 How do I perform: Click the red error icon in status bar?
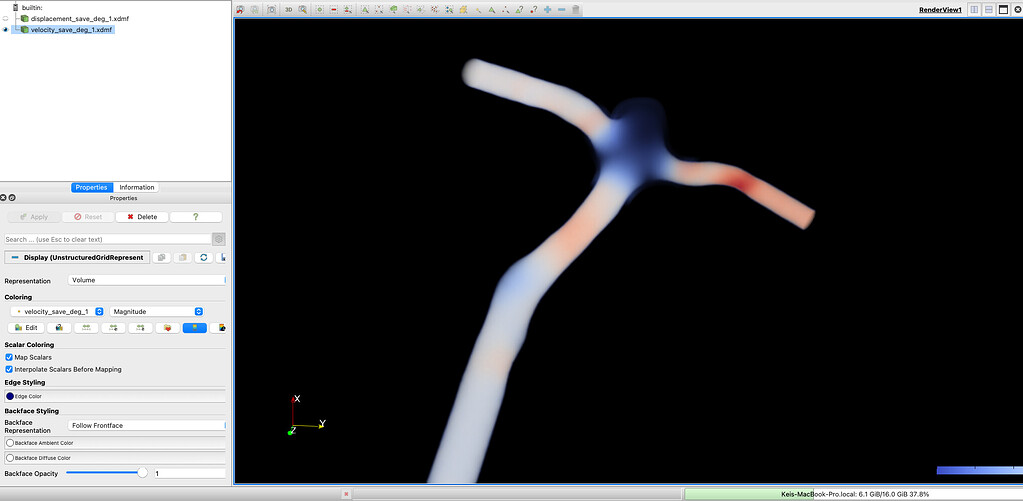point(346,494)
